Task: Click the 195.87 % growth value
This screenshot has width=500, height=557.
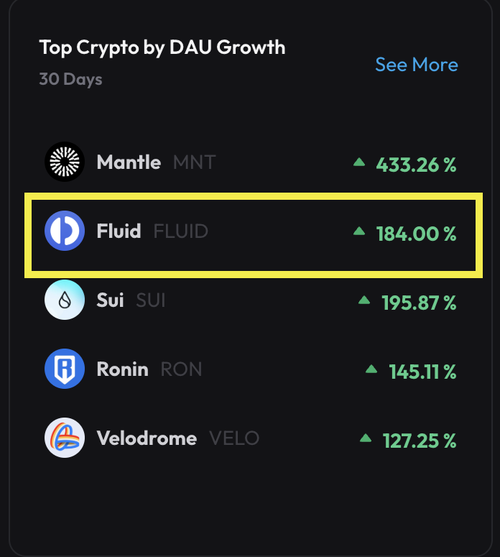Action: tap(419, 303)
